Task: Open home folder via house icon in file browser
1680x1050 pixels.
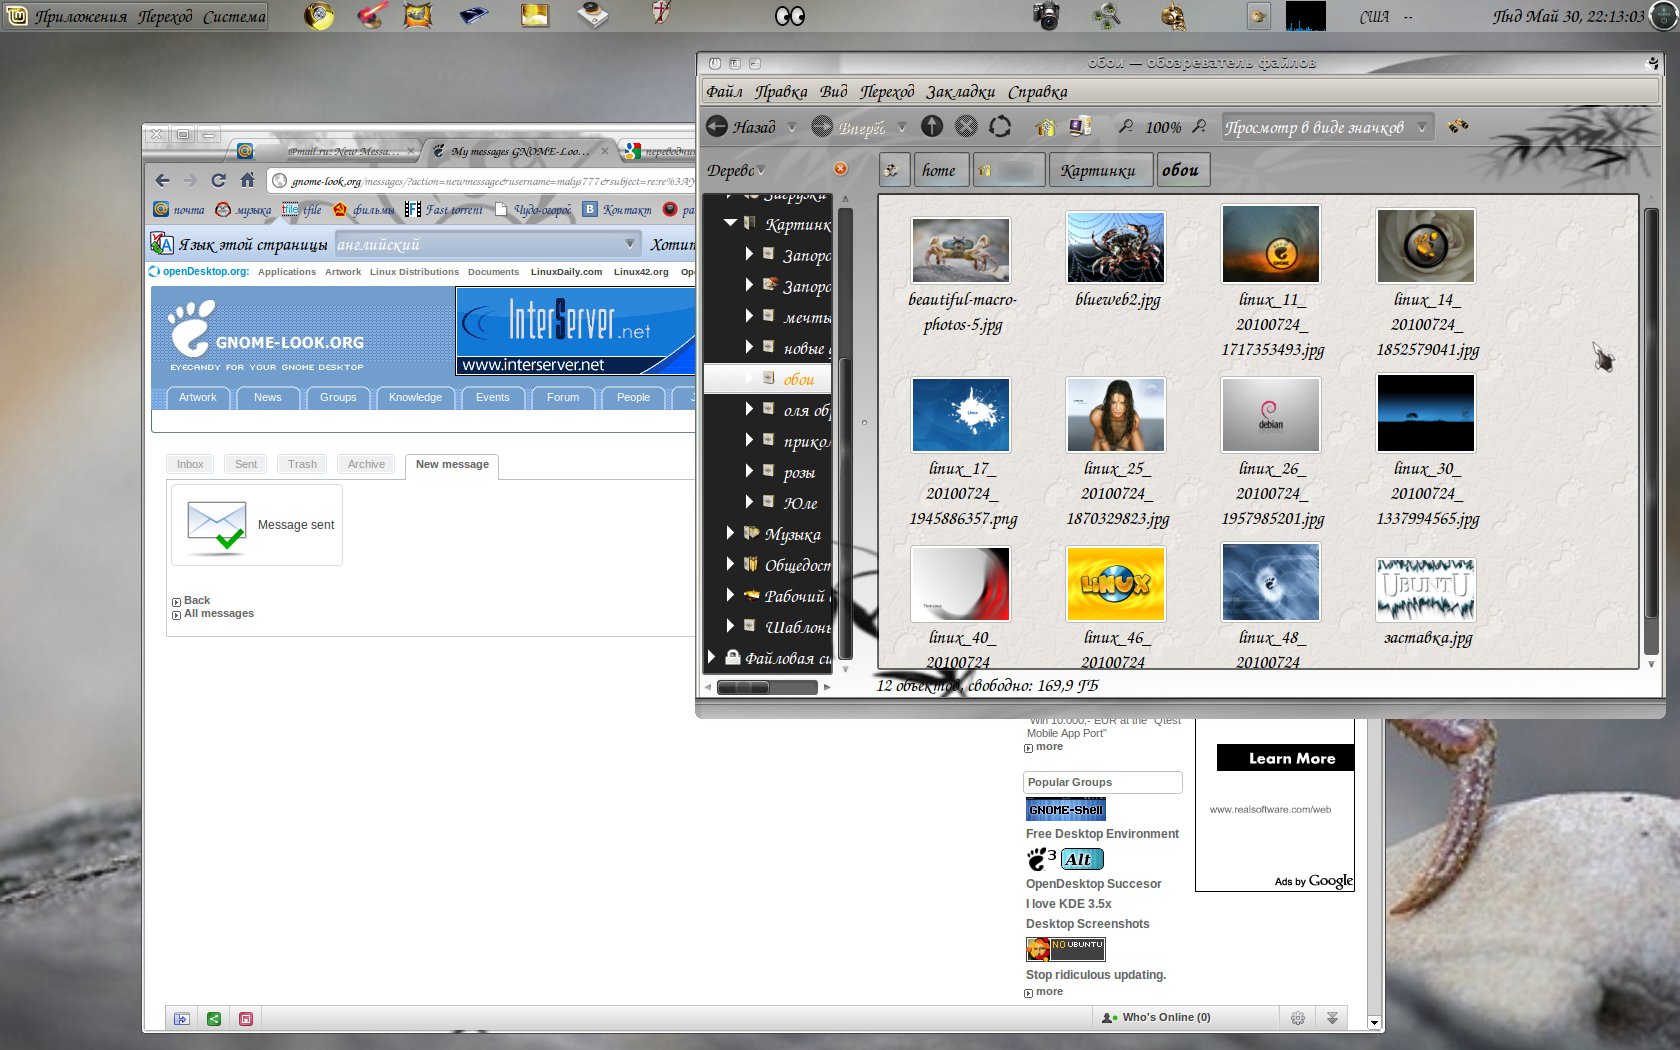Action: point(1045,126)
